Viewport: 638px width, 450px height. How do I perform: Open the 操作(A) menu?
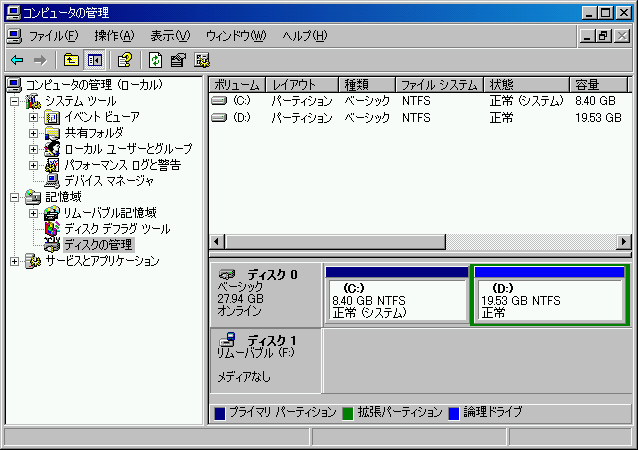[x=114, y=36]
